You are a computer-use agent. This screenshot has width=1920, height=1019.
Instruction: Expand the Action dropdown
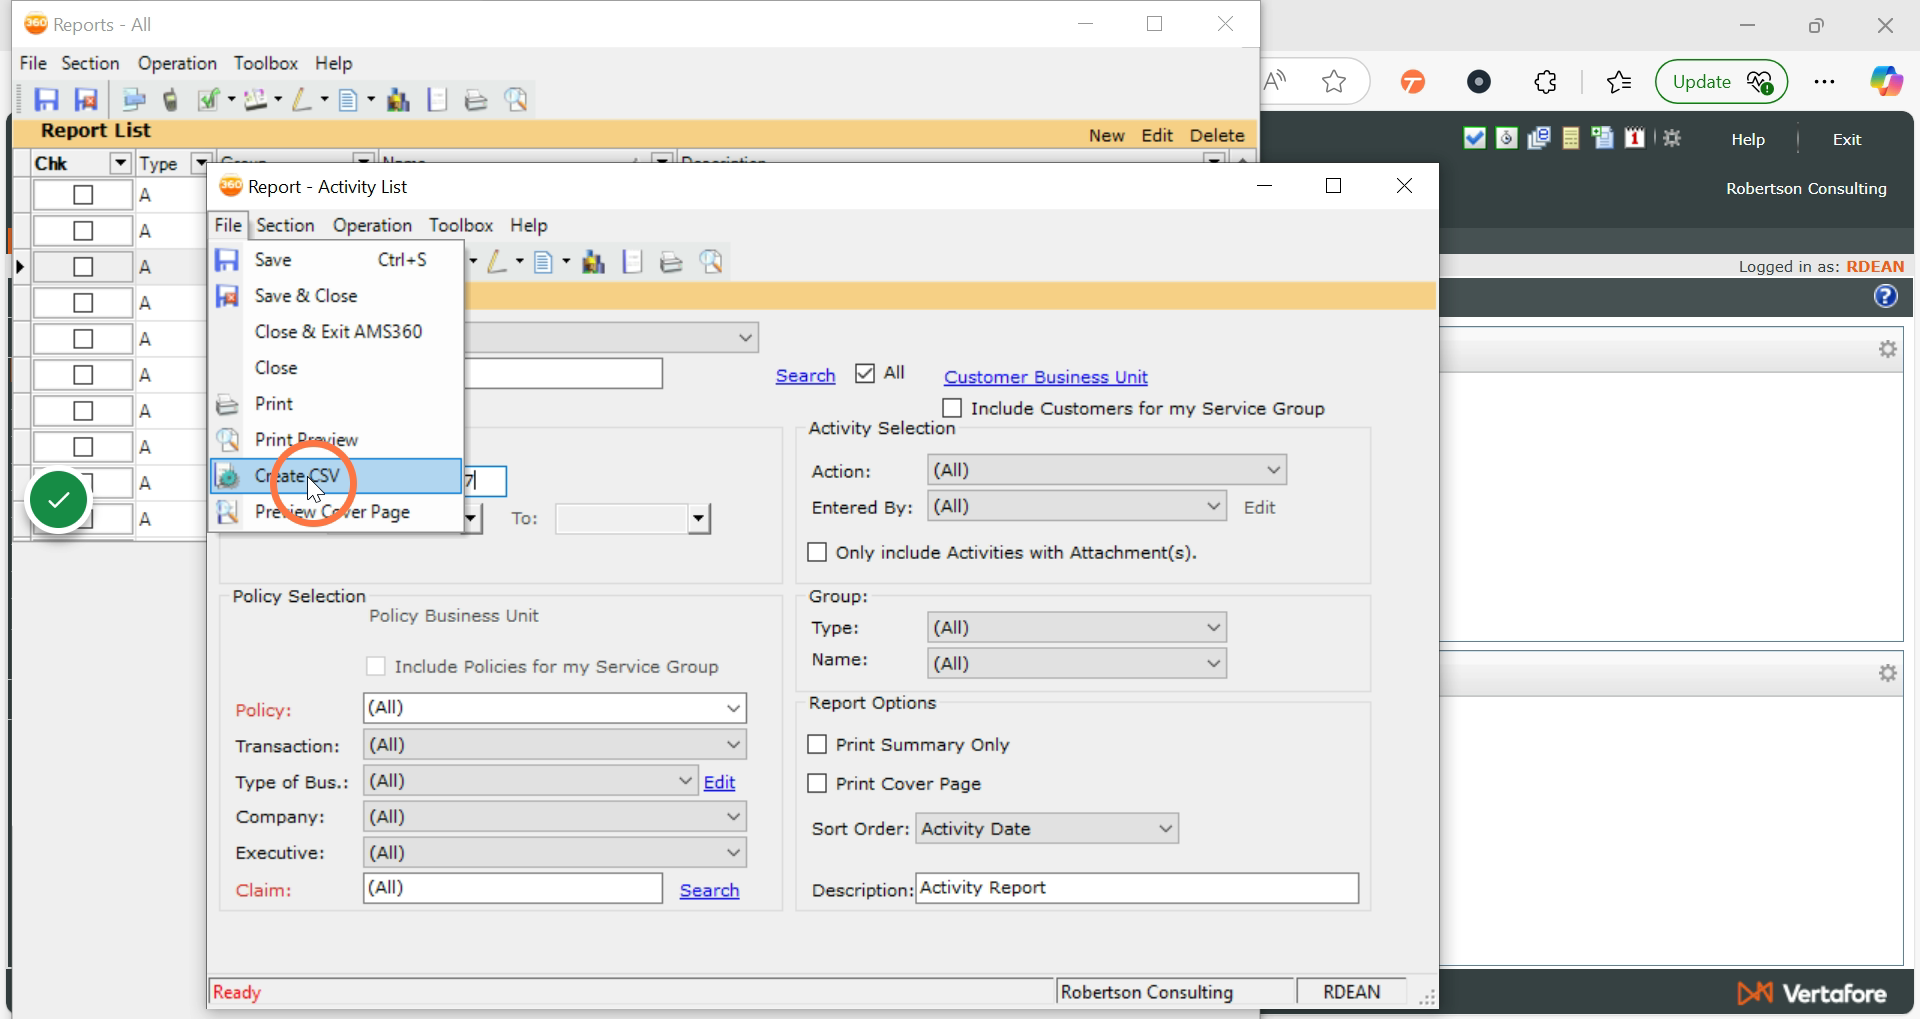(1273, 470)
